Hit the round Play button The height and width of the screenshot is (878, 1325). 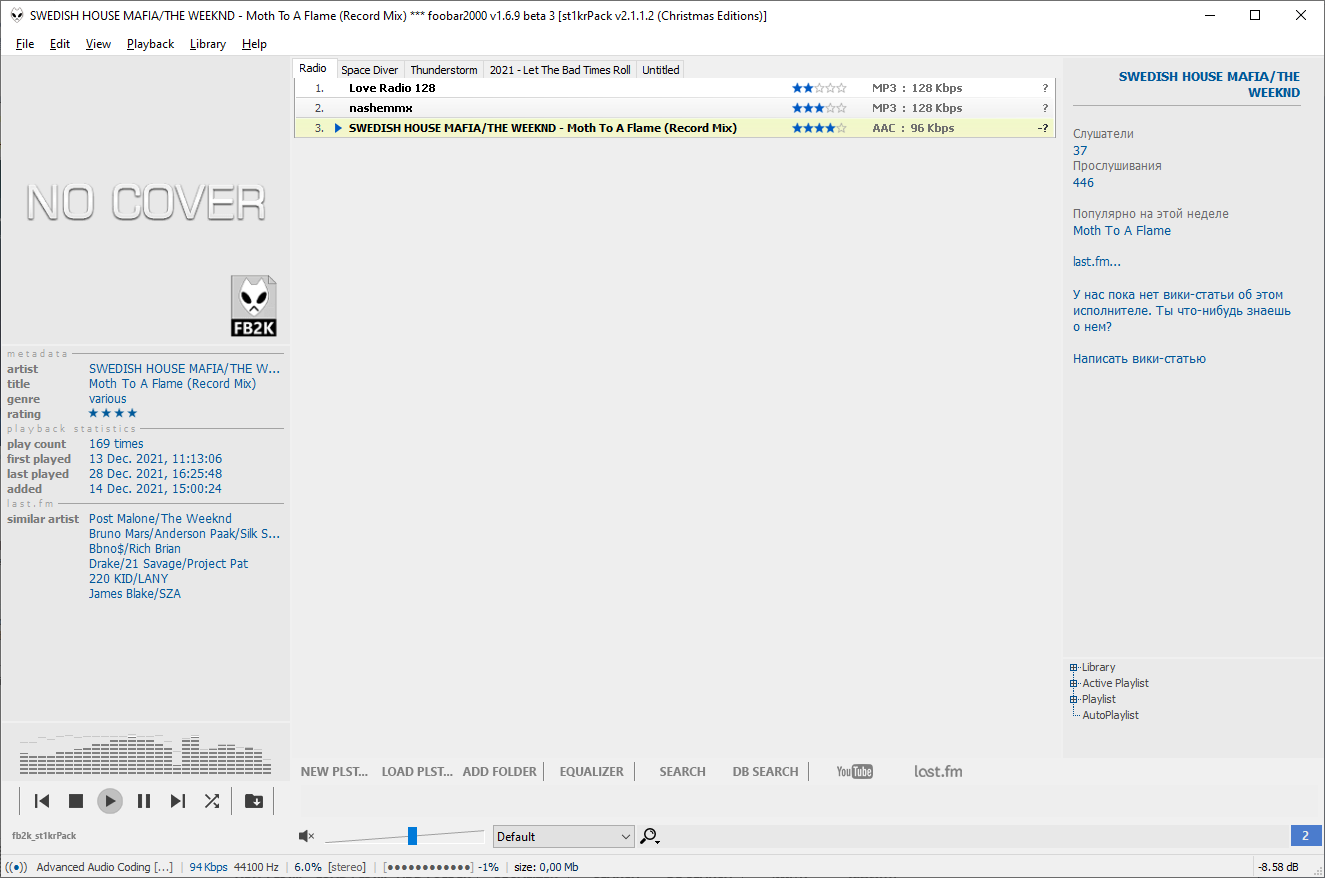[110, 801]
